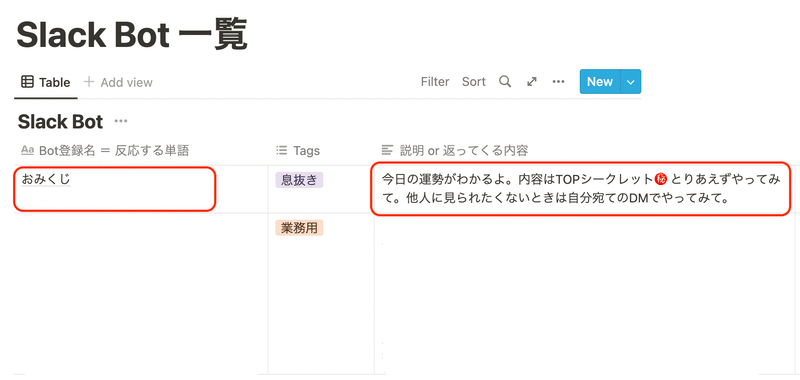This screenshot has height=380, width=800.
Task: Open the search magnifier icon
Action: coord(505,82)
